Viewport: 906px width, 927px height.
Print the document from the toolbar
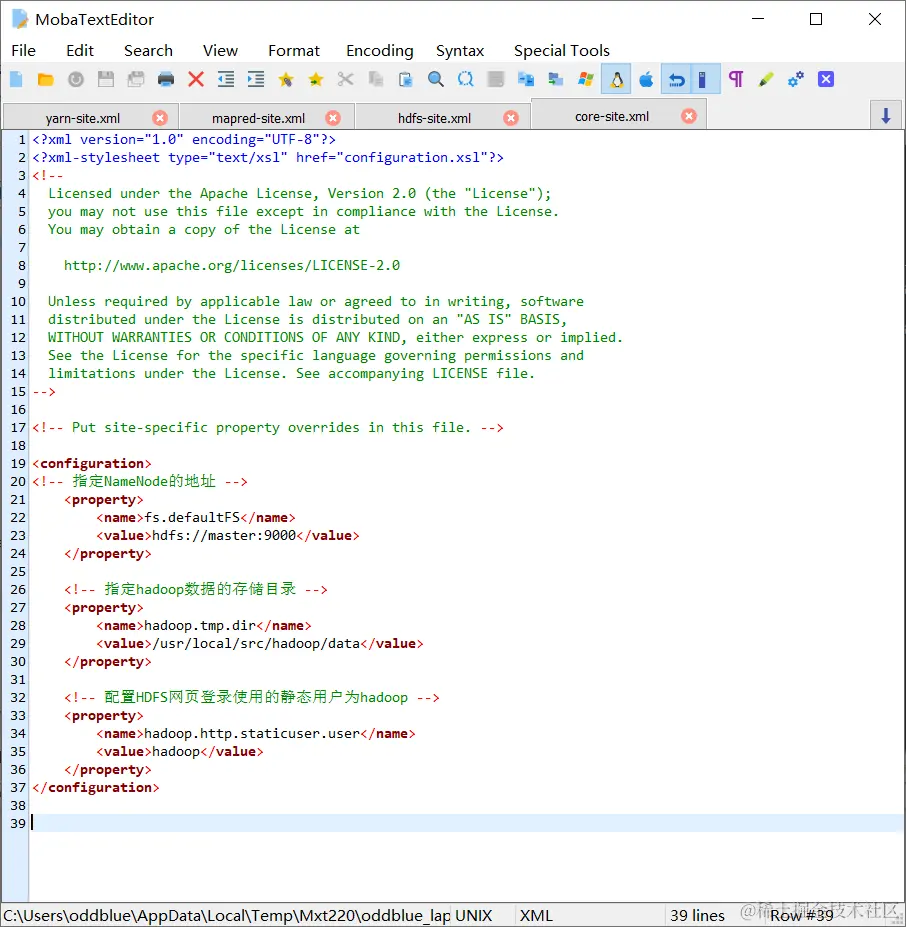pos(166,79)
